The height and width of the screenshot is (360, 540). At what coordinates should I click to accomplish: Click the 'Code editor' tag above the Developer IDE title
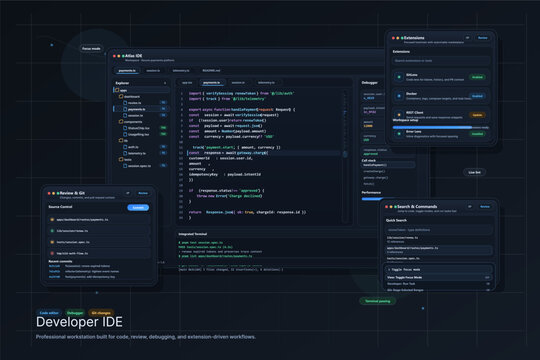point(49,313)
